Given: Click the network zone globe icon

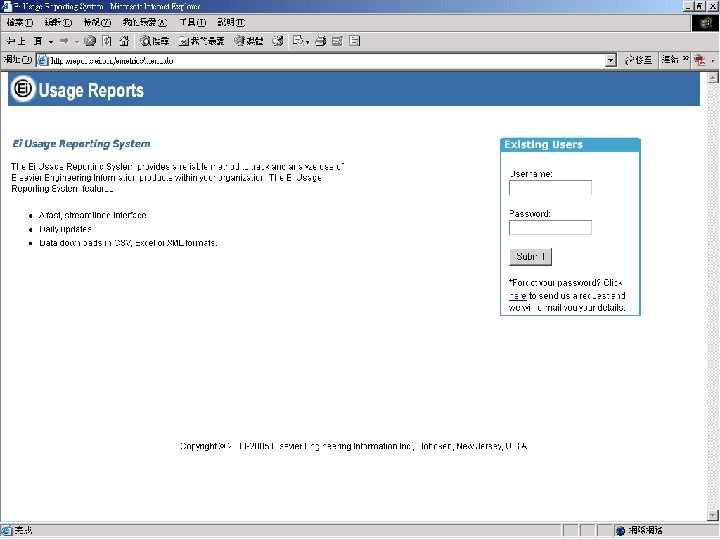Looking at the screenshot, I should click(x=620, y=530).
